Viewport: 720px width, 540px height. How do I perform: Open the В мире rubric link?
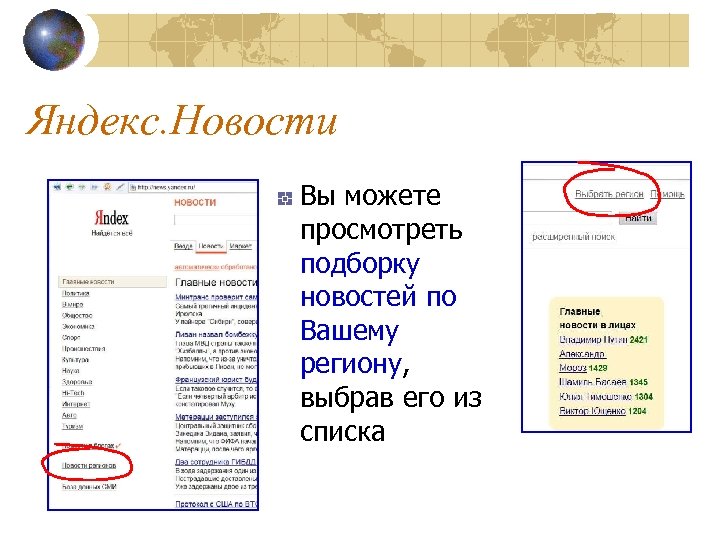[73, 304]
